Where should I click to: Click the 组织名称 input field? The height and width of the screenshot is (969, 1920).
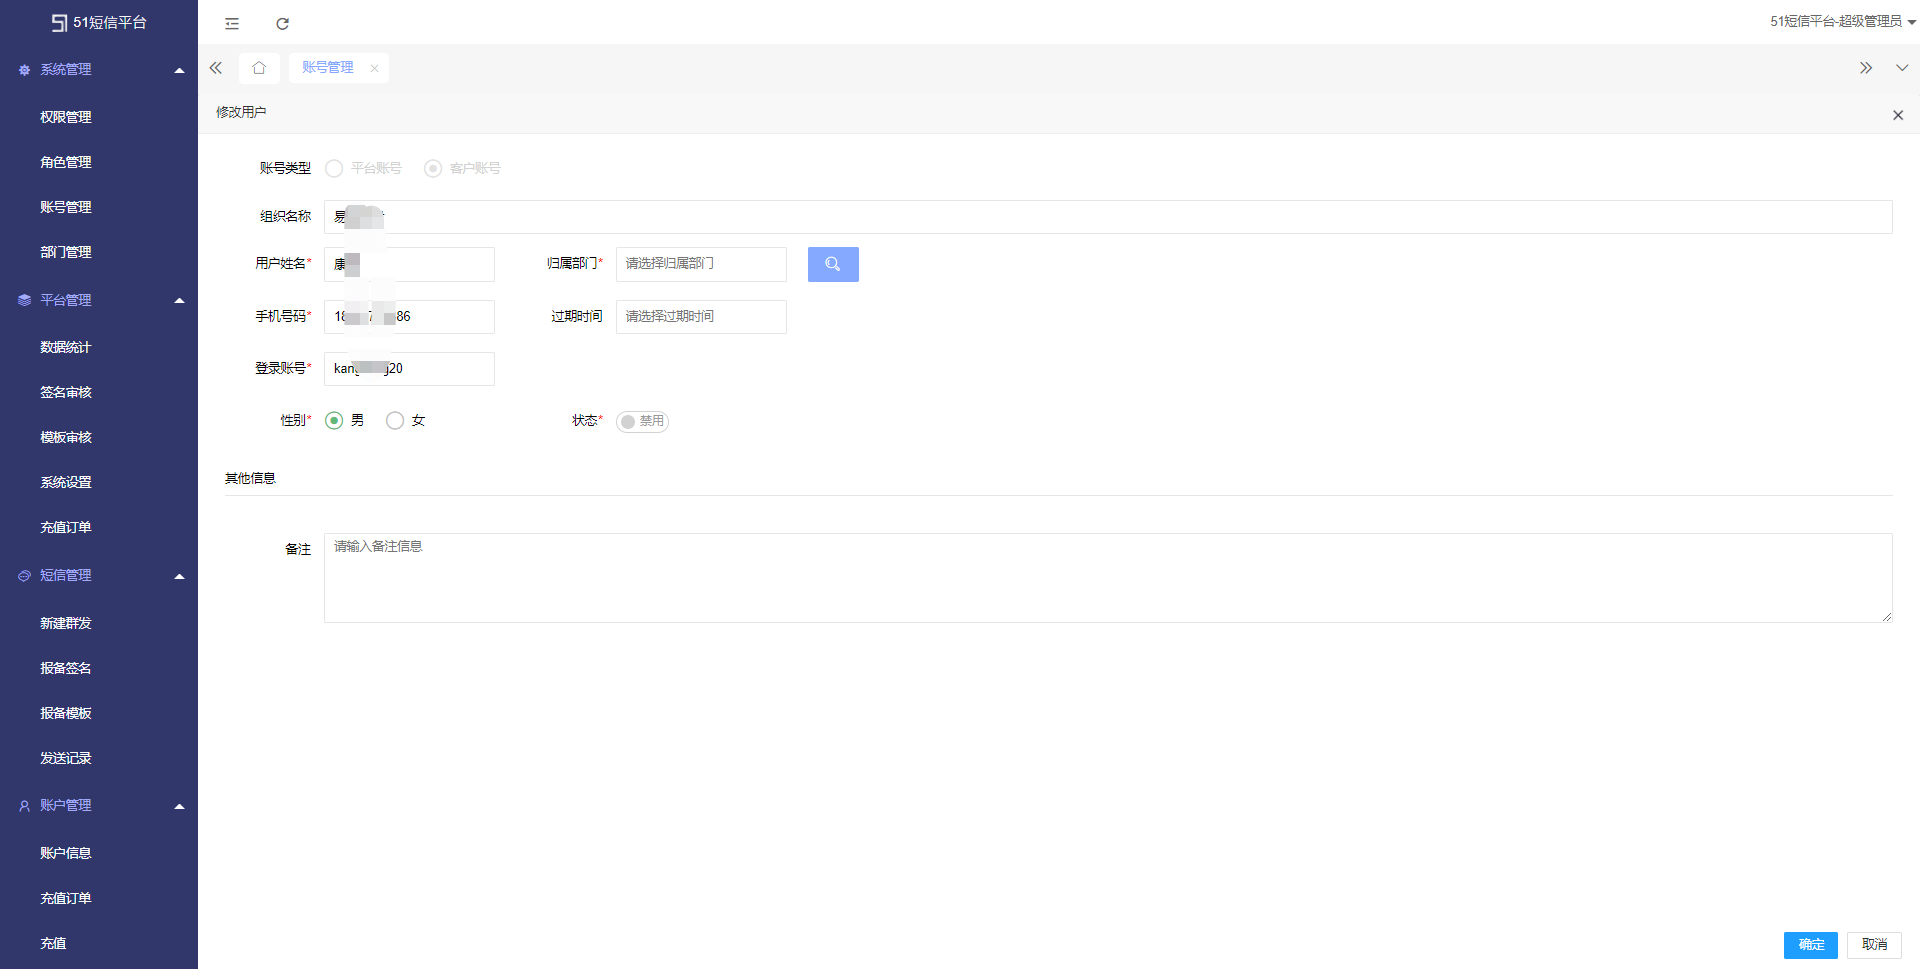point(1108,217)
